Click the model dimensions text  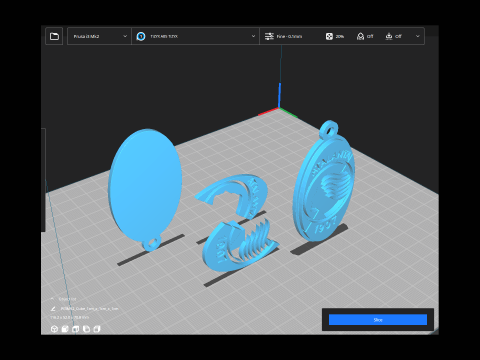click(69, 318)
